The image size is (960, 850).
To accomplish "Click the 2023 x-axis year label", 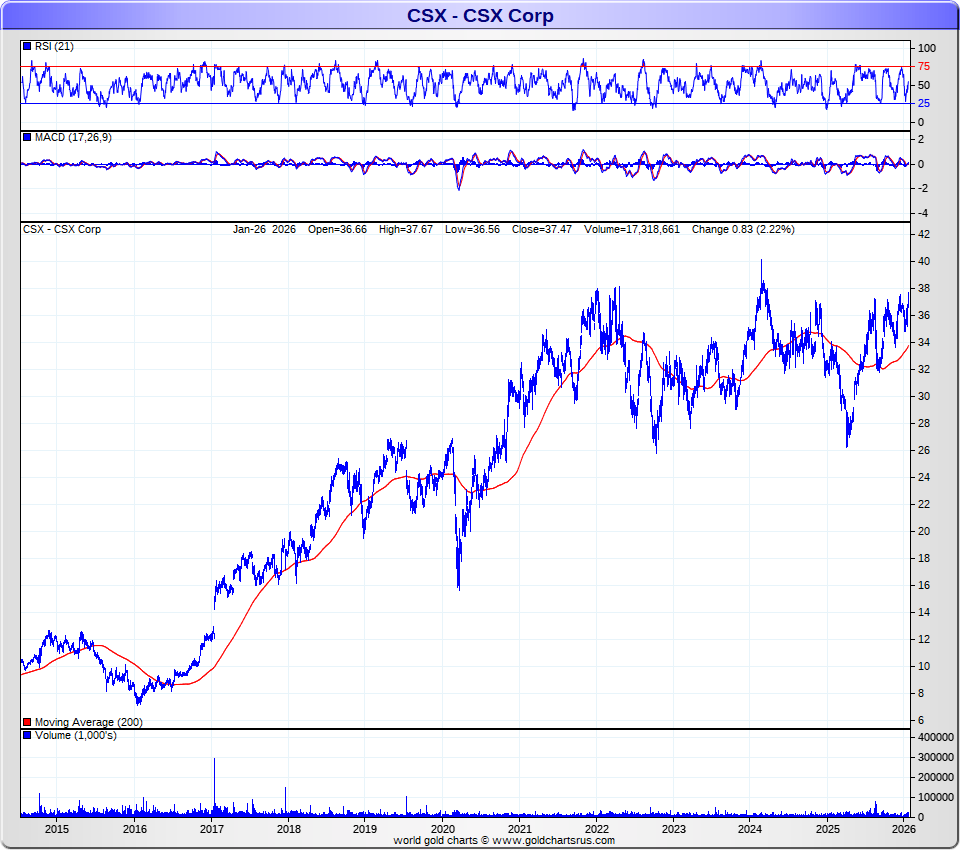I will coord(673,829).
